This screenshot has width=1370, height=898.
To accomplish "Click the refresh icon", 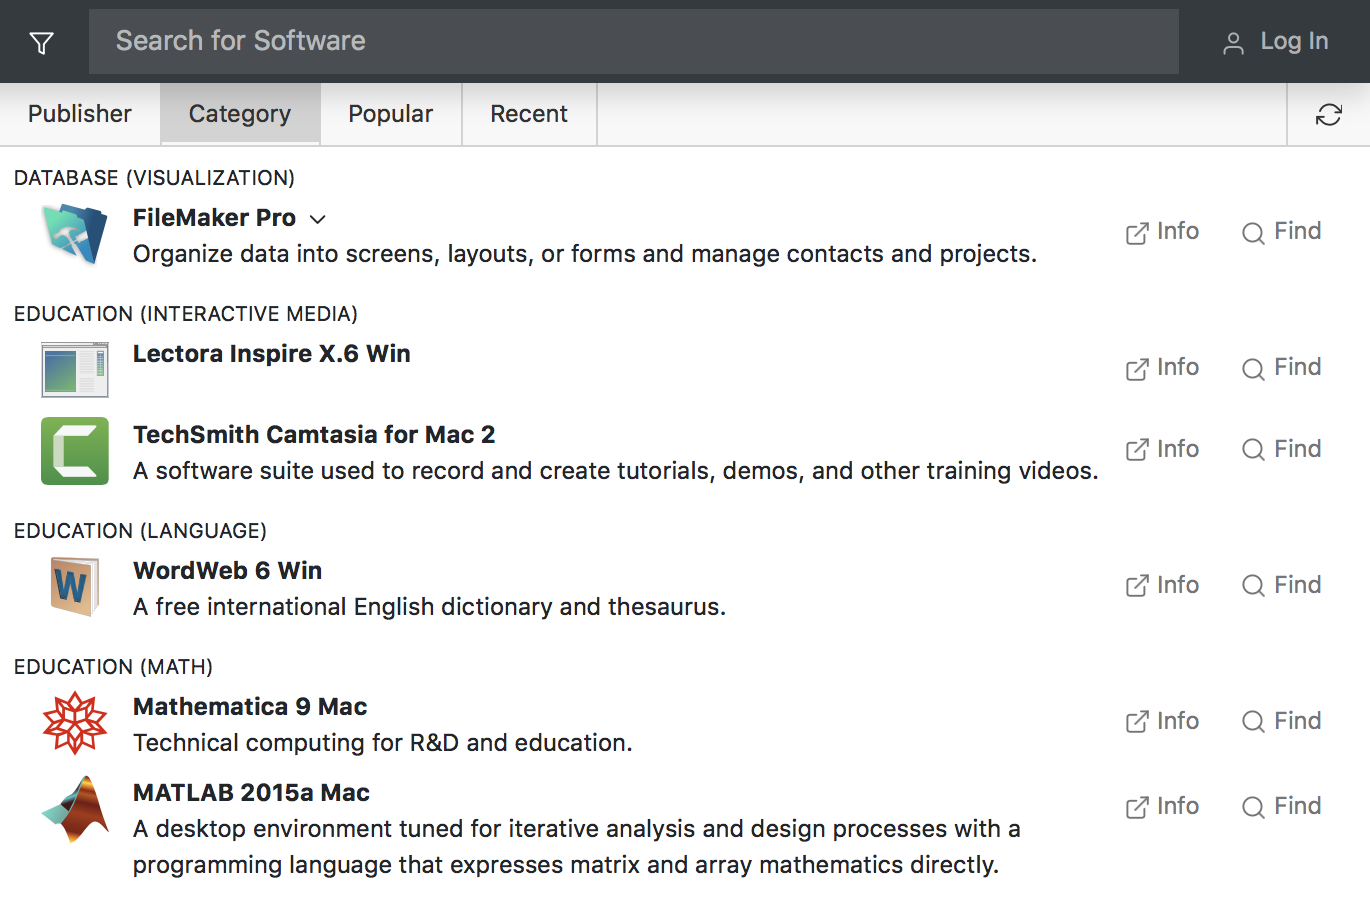I will pyautogui.click(x=1328, y=114).
